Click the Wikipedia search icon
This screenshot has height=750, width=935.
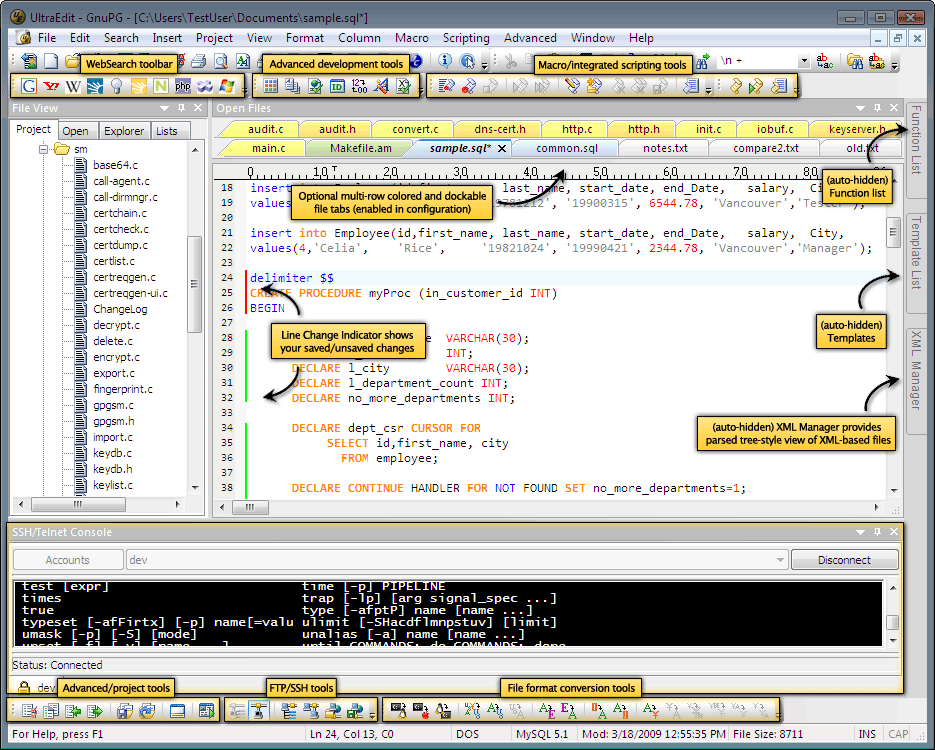click(x=73, y=87)
